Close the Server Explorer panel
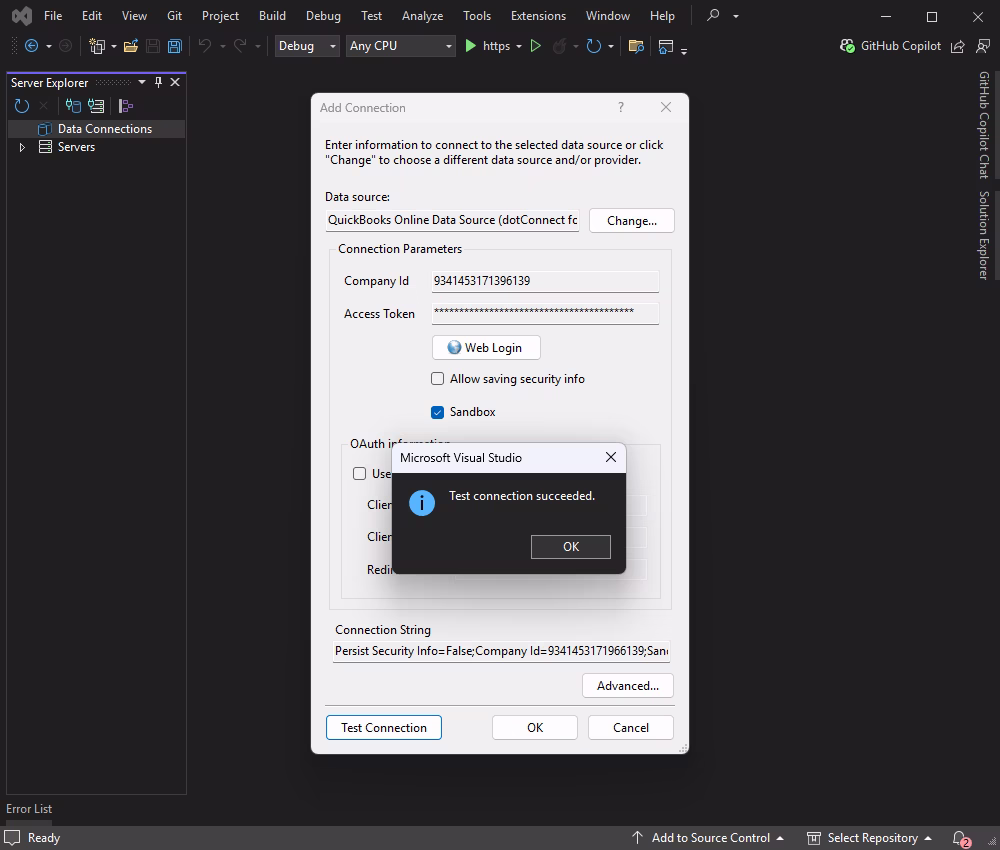The height and width of the screenshot is (850, 1000). pos(175,82)
